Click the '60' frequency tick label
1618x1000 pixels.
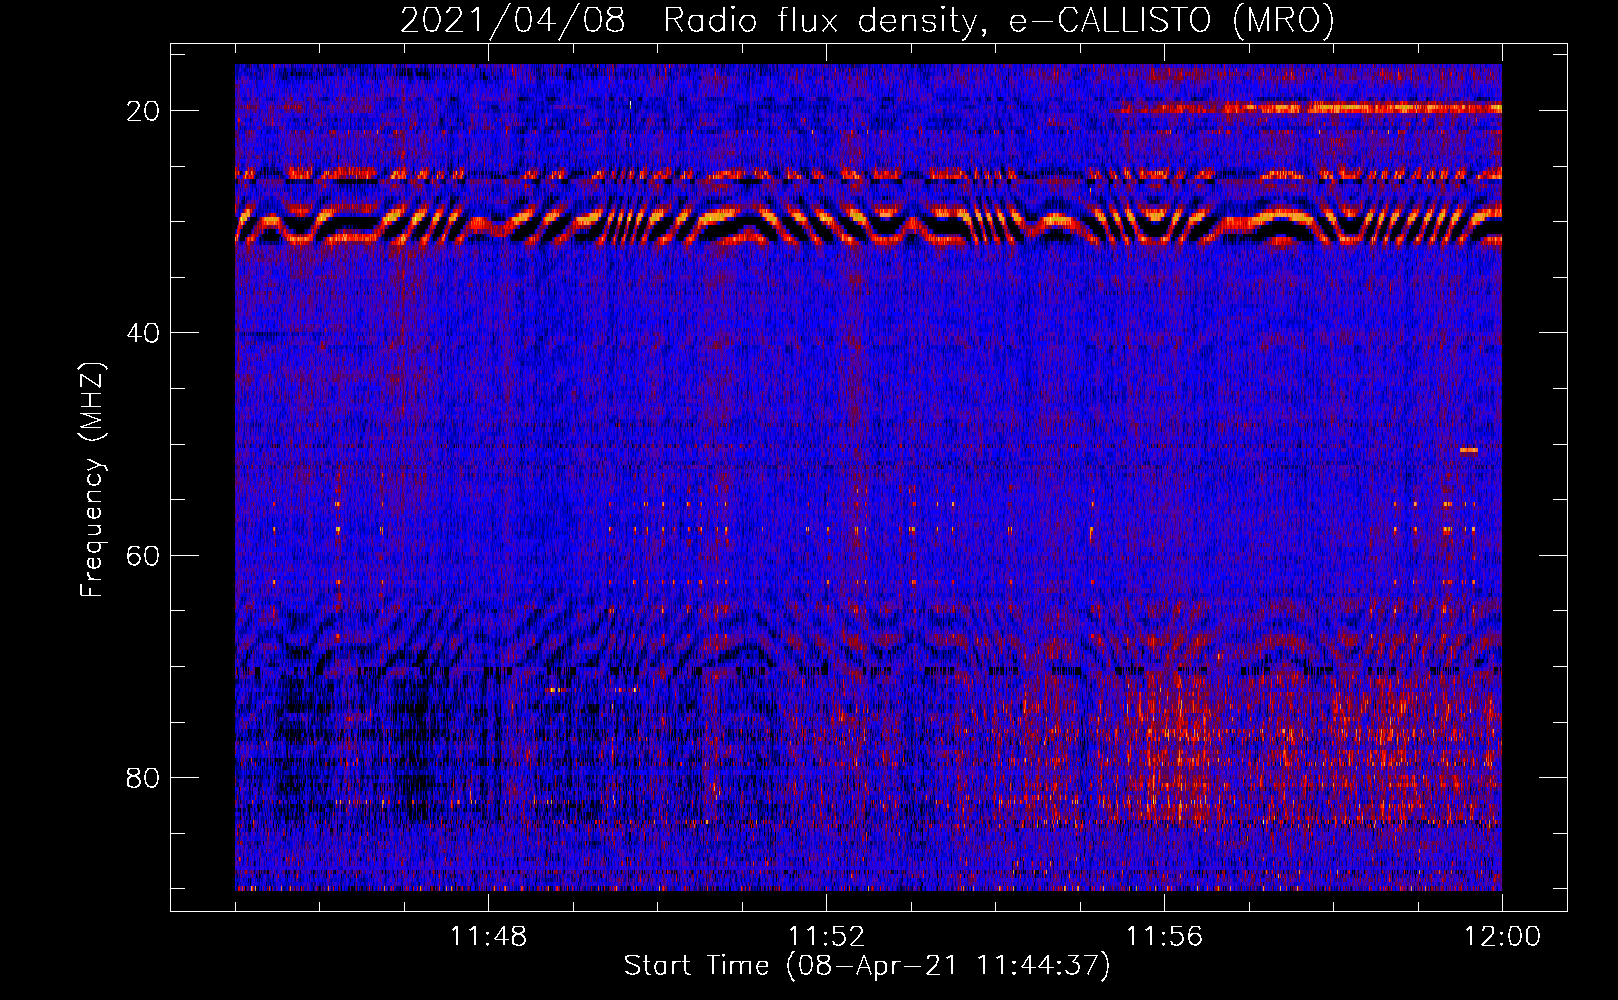point(143,555)
